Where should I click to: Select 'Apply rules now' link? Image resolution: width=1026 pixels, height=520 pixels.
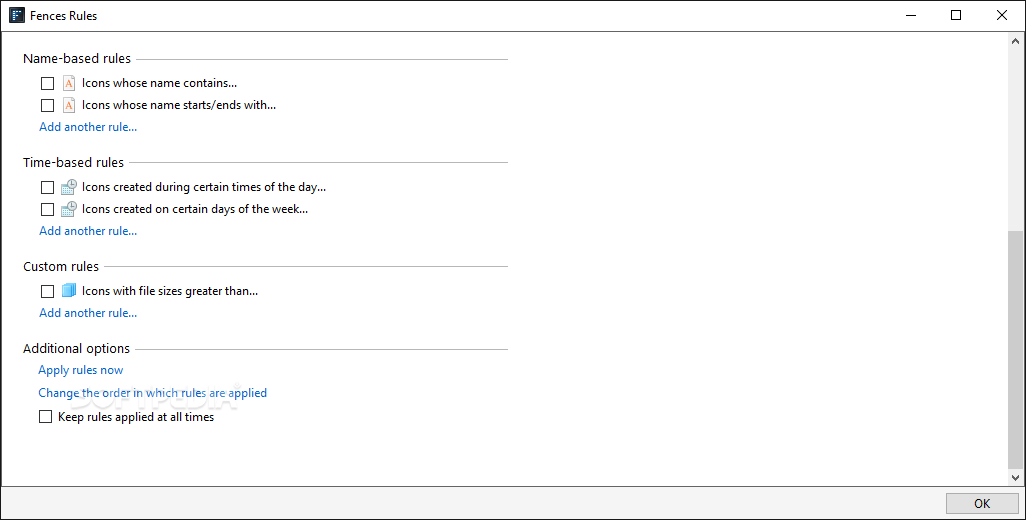click(80, 370)
